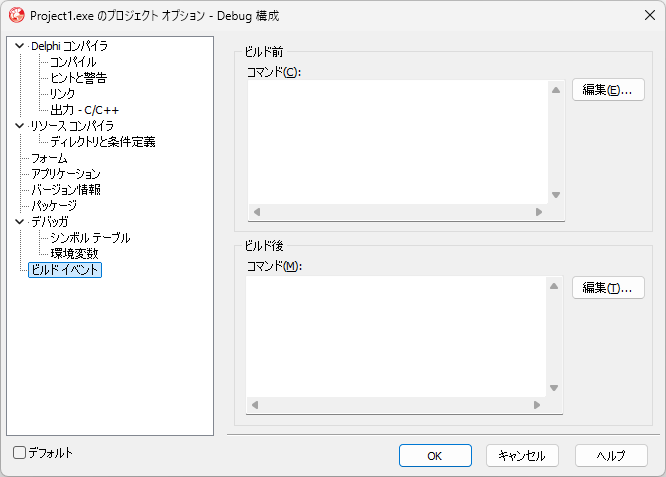Select ディレクトリと条件定義 tree item
The height and width of the screenshot is (477, 666).
[x=102, y=142]
